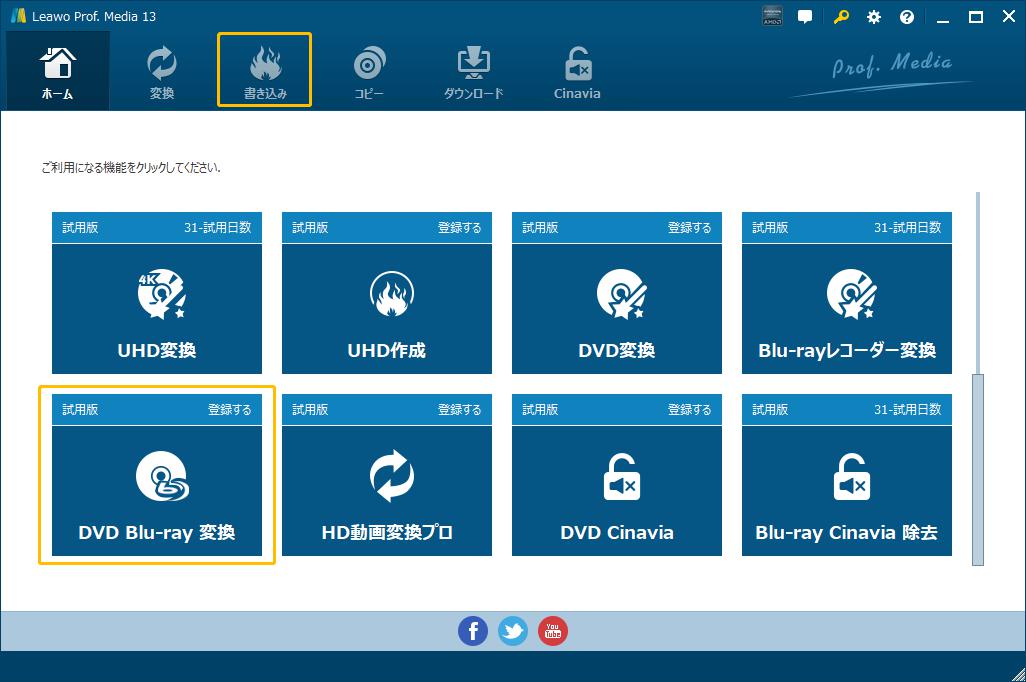Open the feedback speech bubble icon
This screenshot has height=682, width=1026.
pos(805,17)
